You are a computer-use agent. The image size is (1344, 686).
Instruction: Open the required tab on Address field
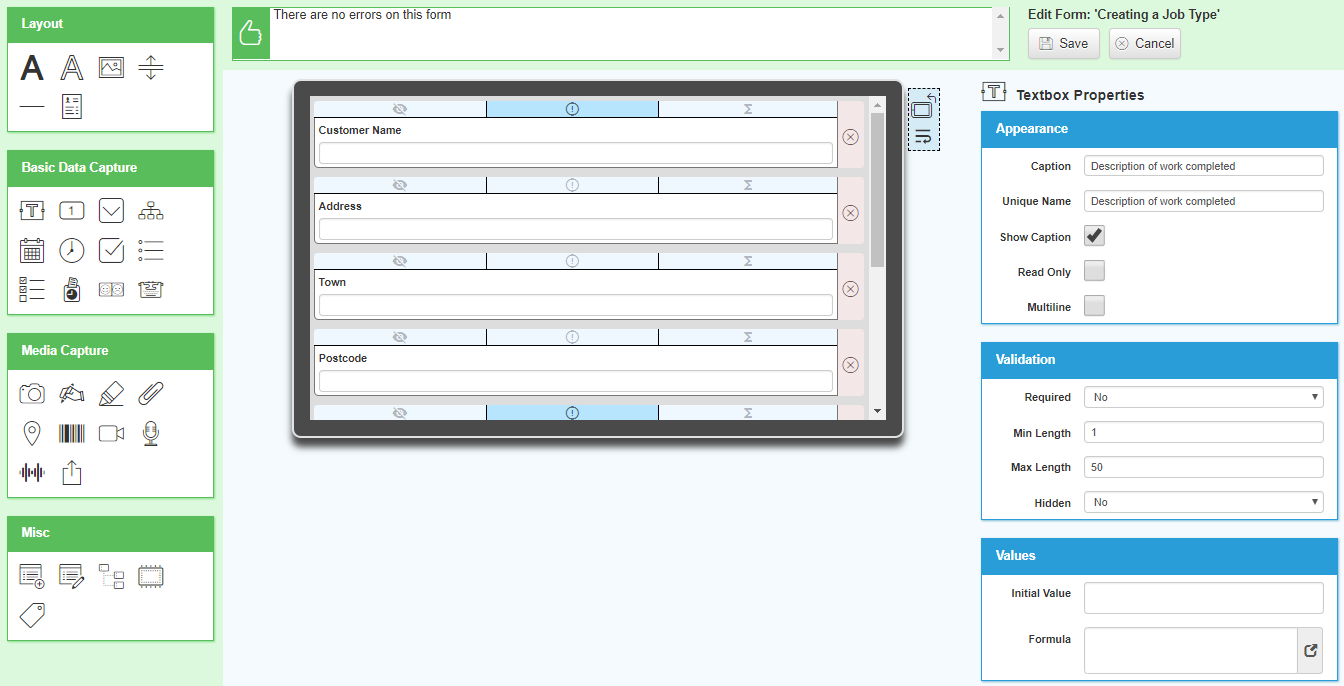(x=572, y=185)
